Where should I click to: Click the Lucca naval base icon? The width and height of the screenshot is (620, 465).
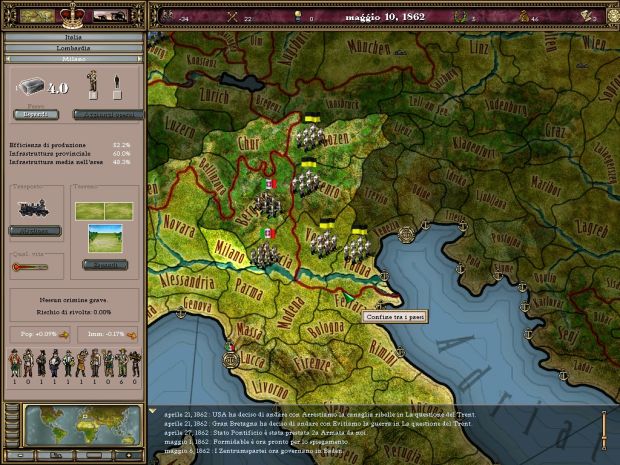coord(231,359)
